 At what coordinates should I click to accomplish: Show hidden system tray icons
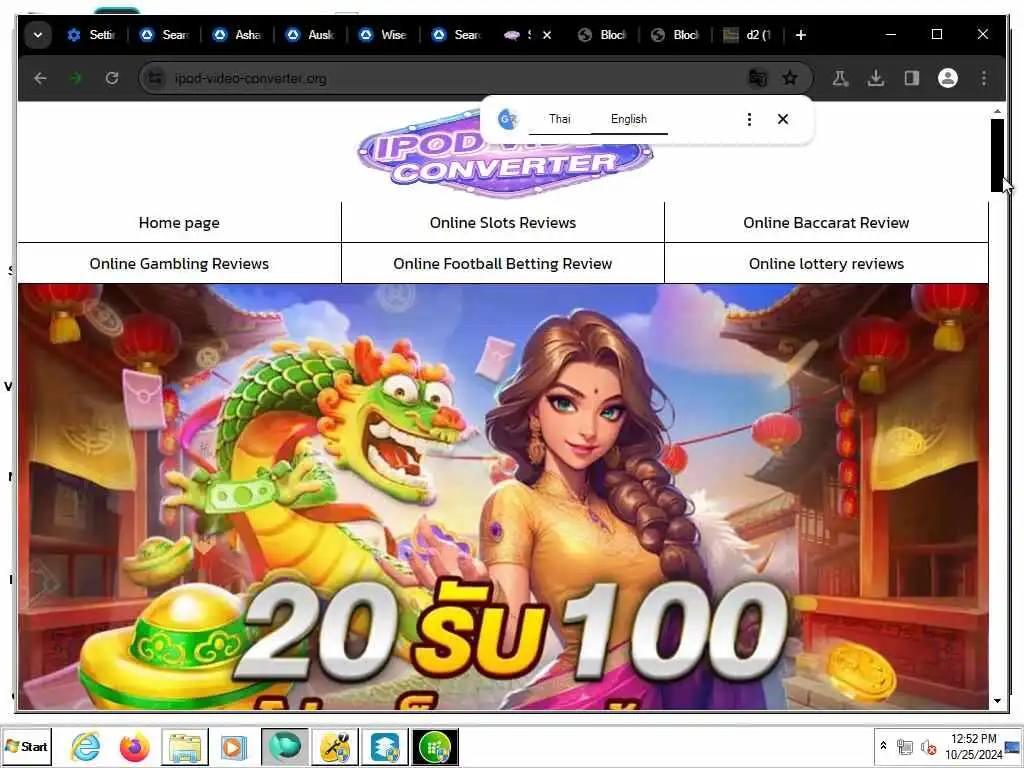[x=884, y=746]
